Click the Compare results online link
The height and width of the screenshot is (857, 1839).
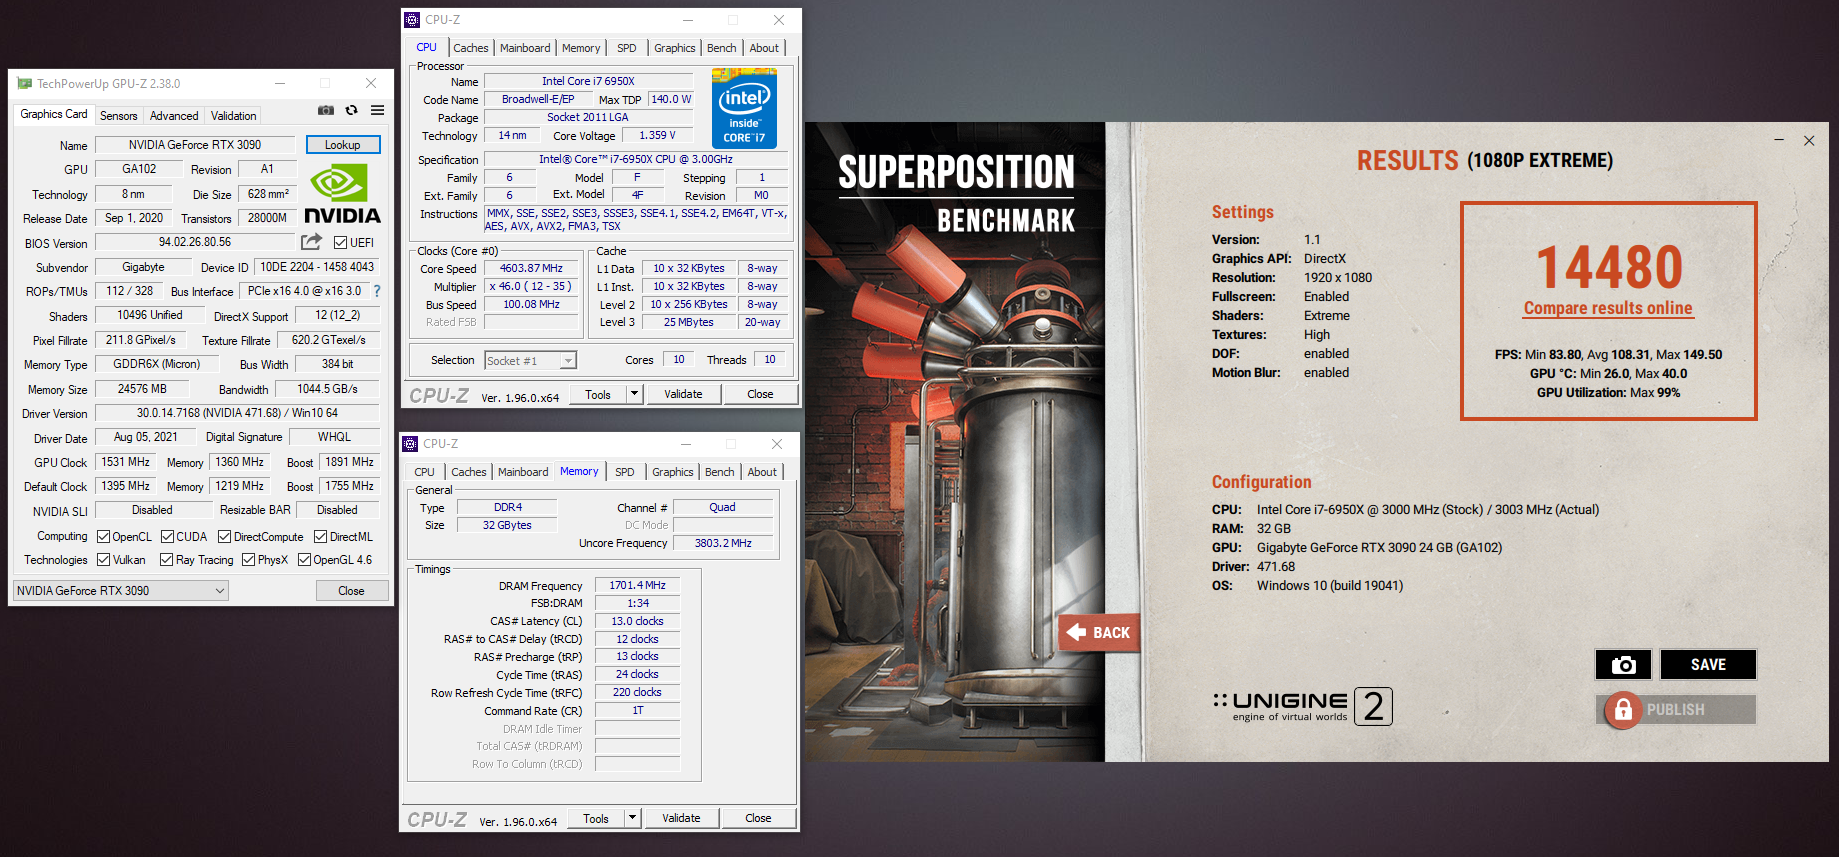[1608, 308]
